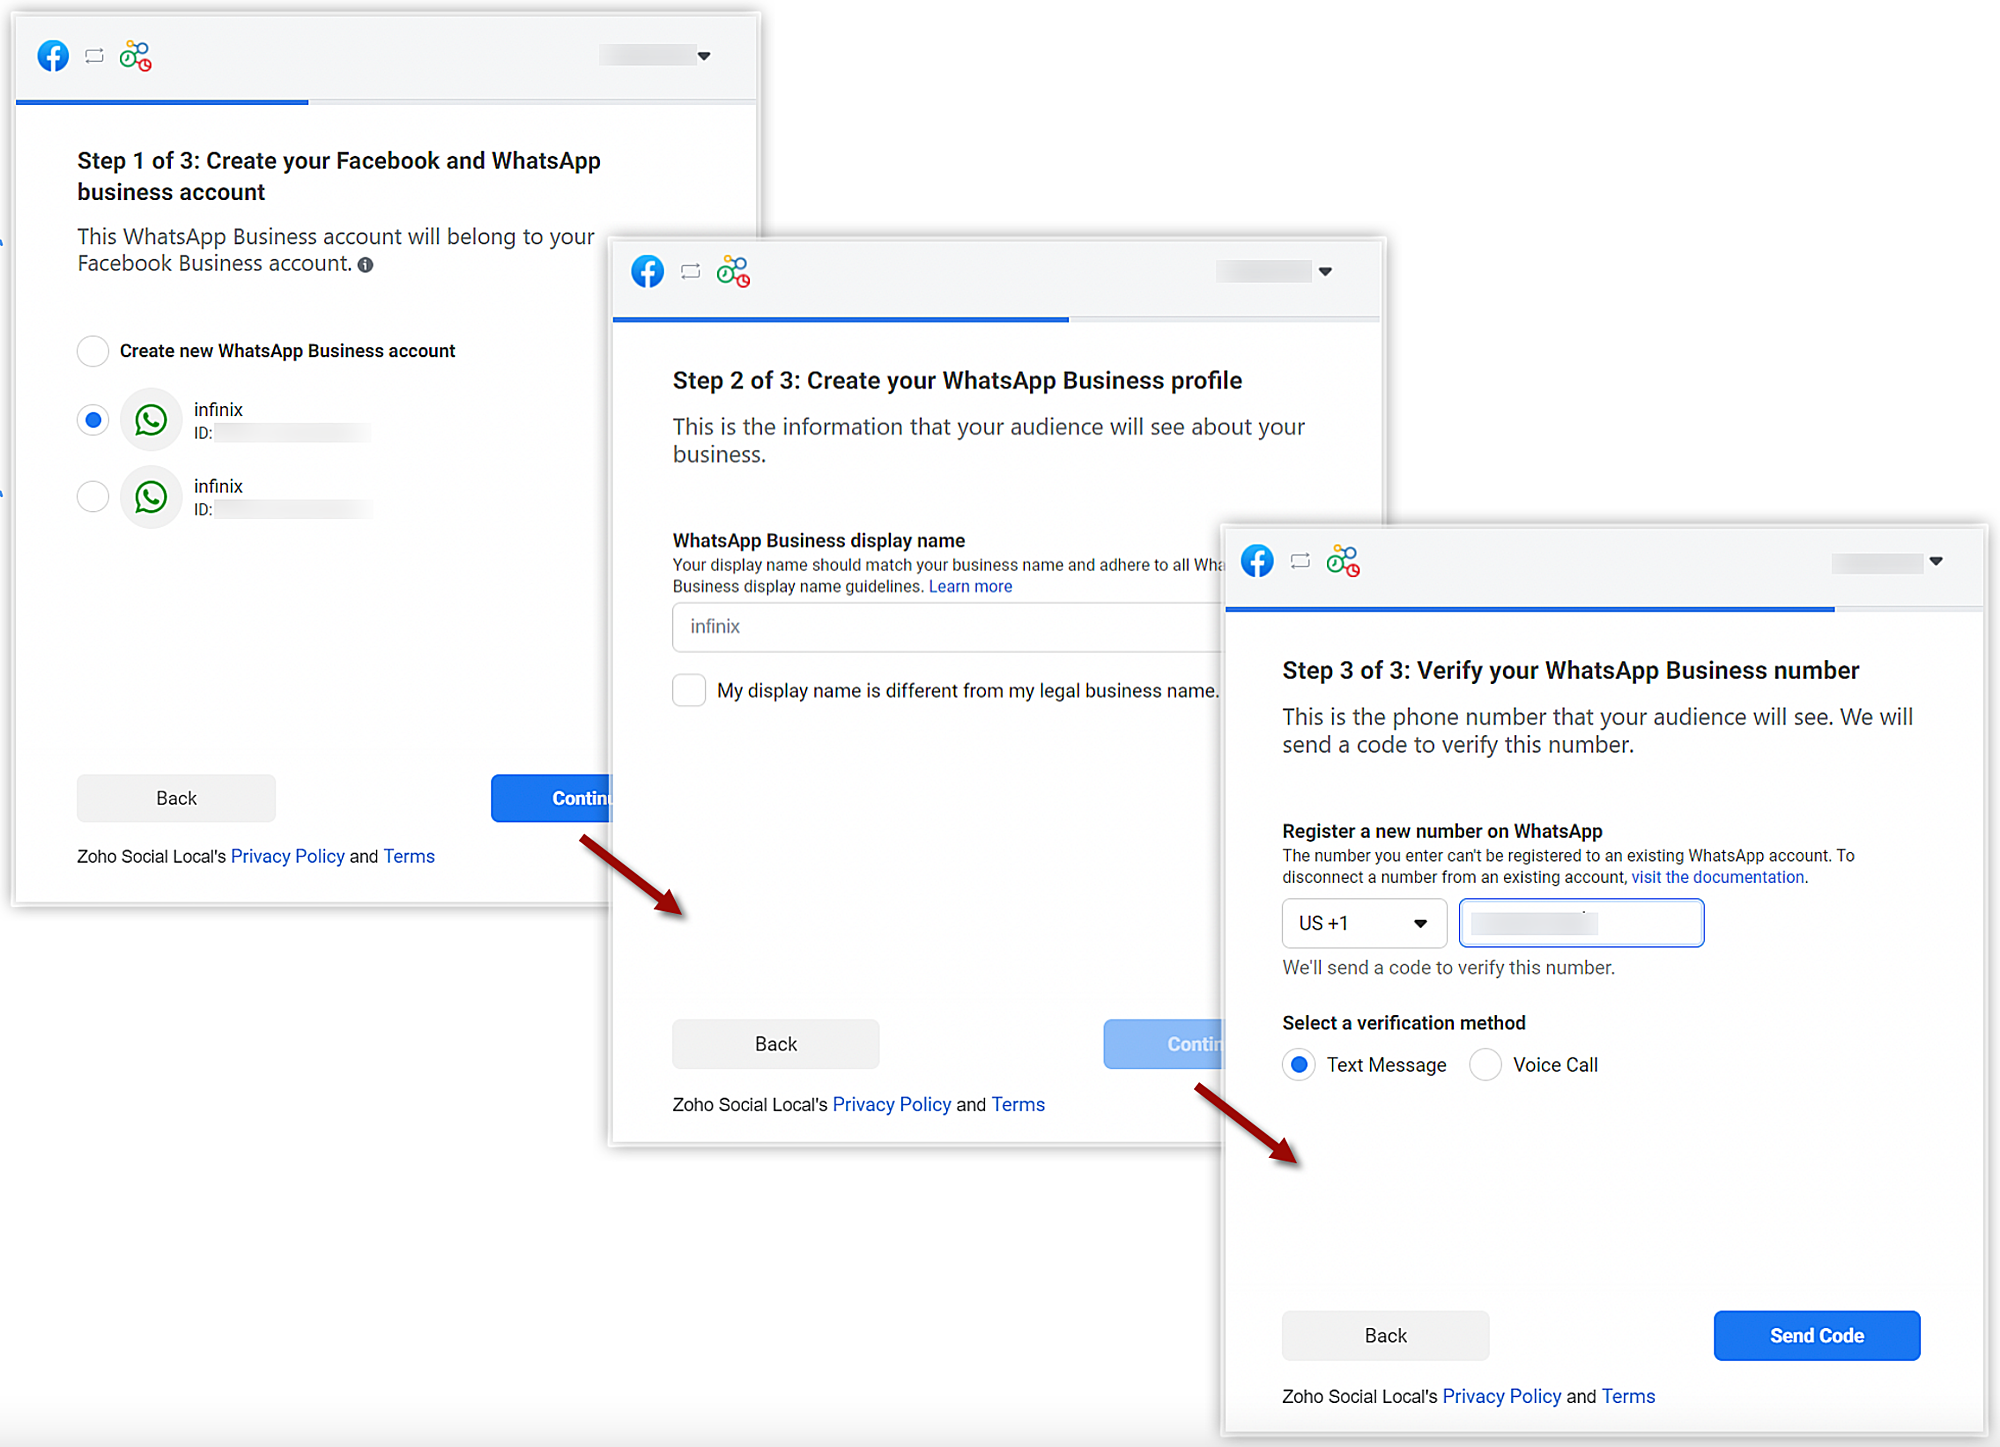Image resolution: width=2000 pixels, height=1447 pixels.
Task: Click Zoho Social Local icon in Step 1 header
Action: click(135, 56)
